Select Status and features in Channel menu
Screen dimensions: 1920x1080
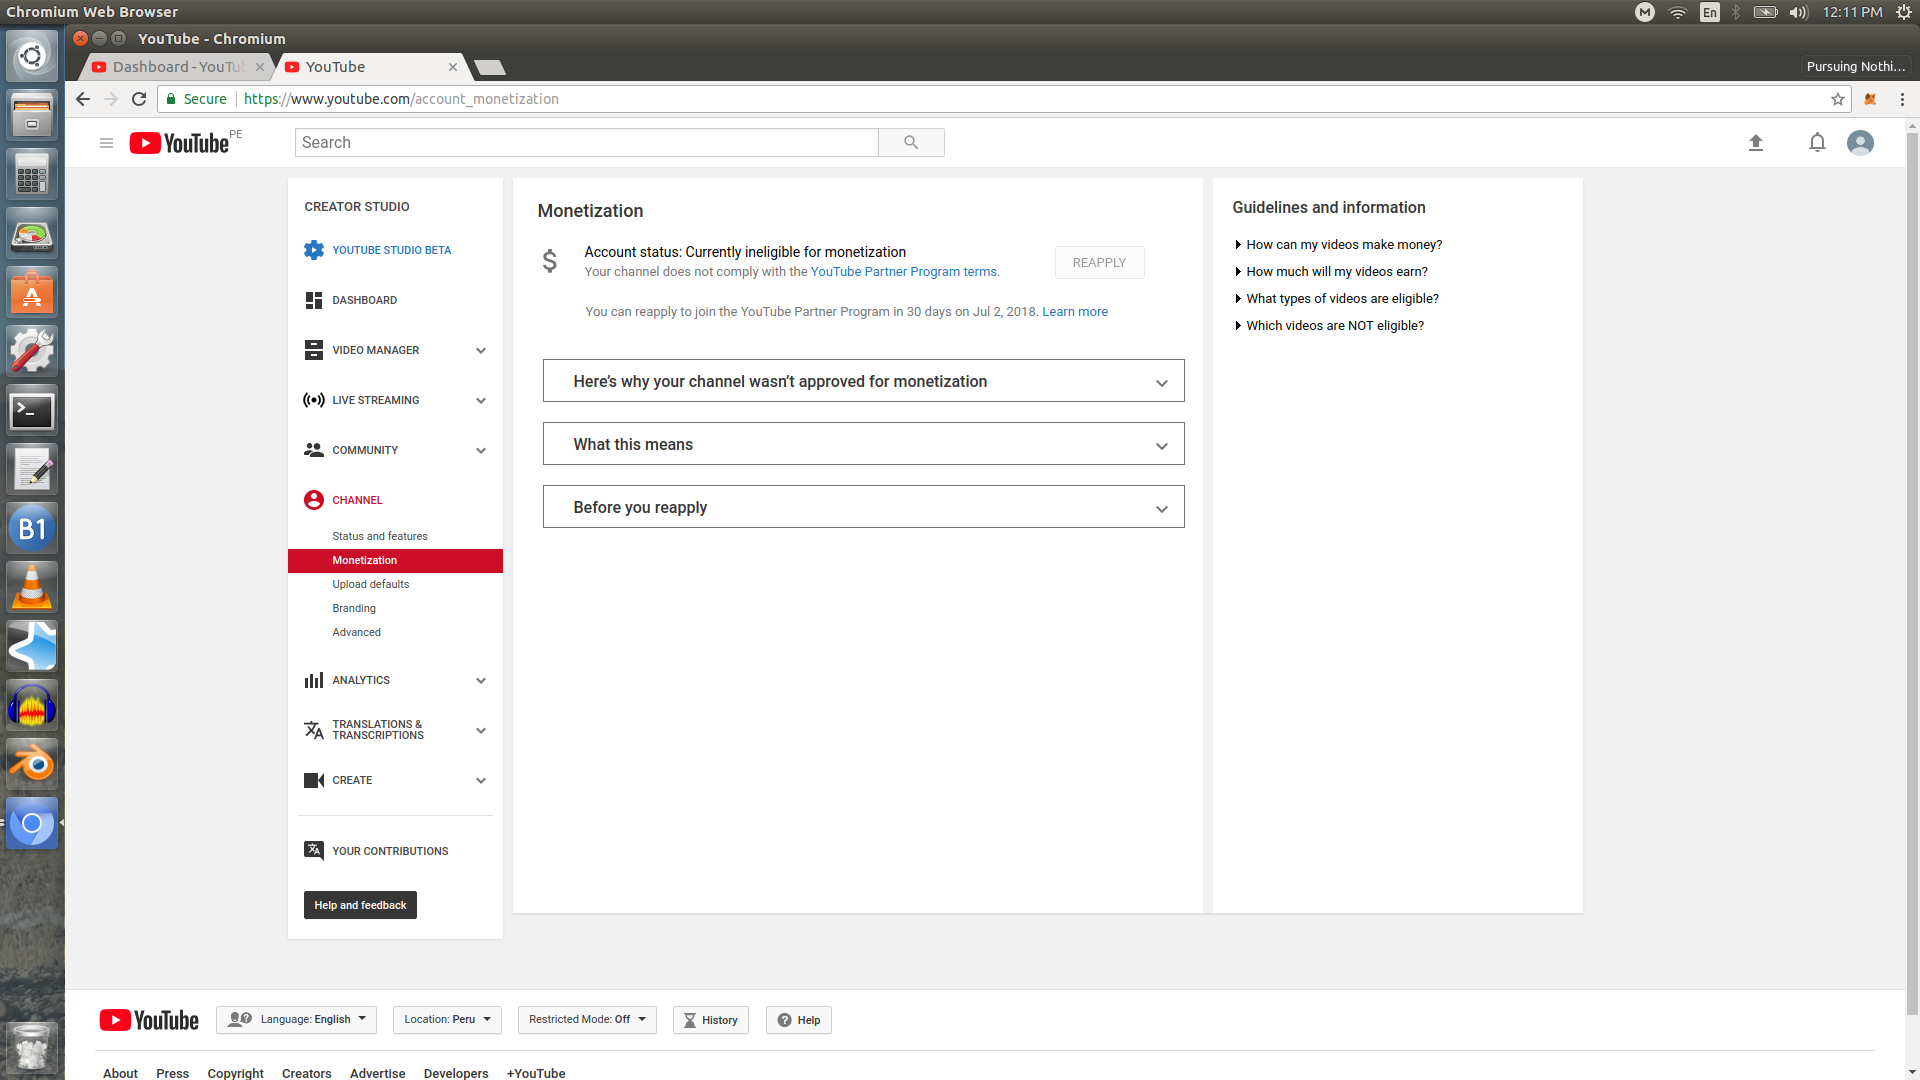[380, 537]
